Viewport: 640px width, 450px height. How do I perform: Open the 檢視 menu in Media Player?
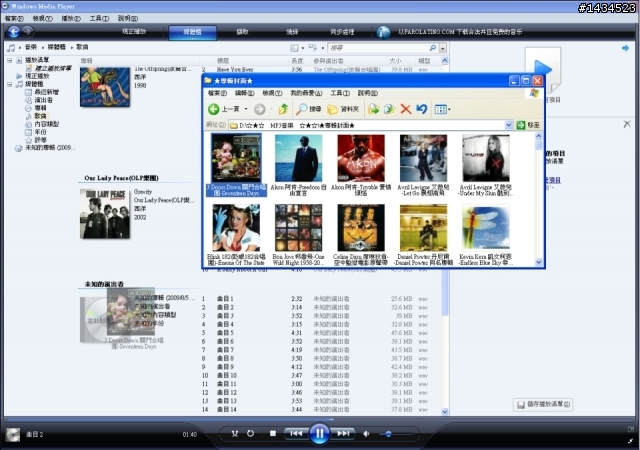42,18
